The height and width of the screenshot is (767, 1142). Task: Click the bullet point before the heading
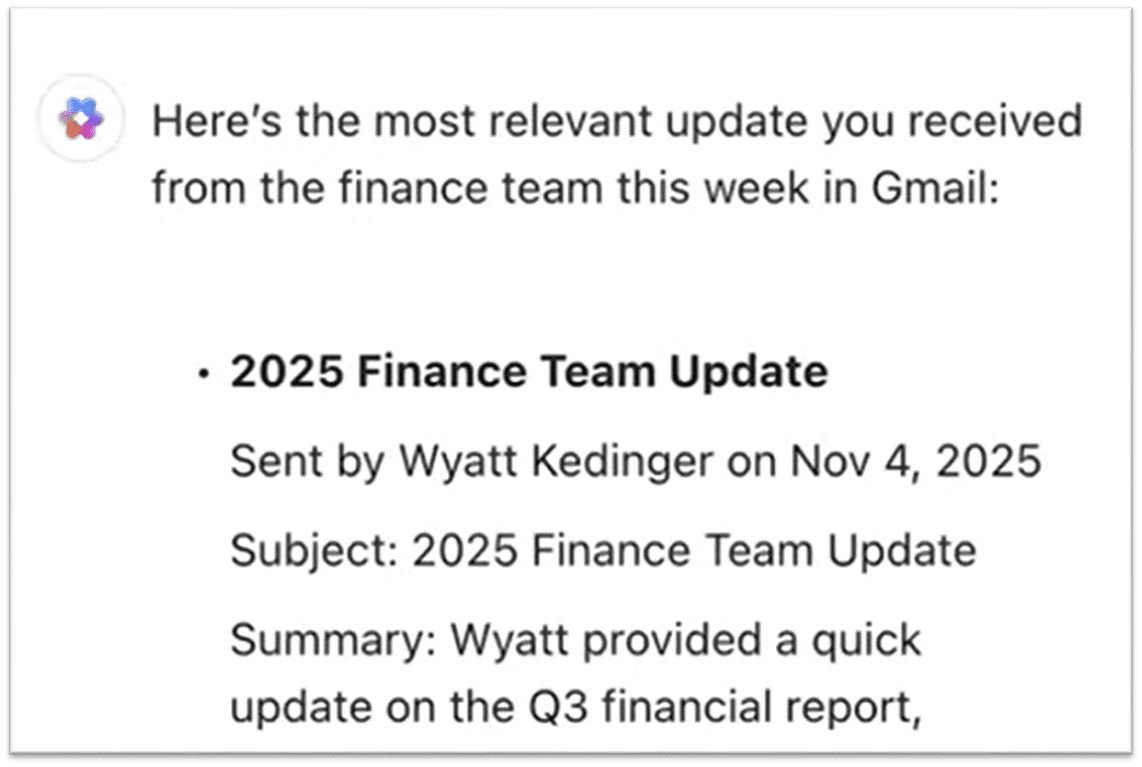click(205, 375)
